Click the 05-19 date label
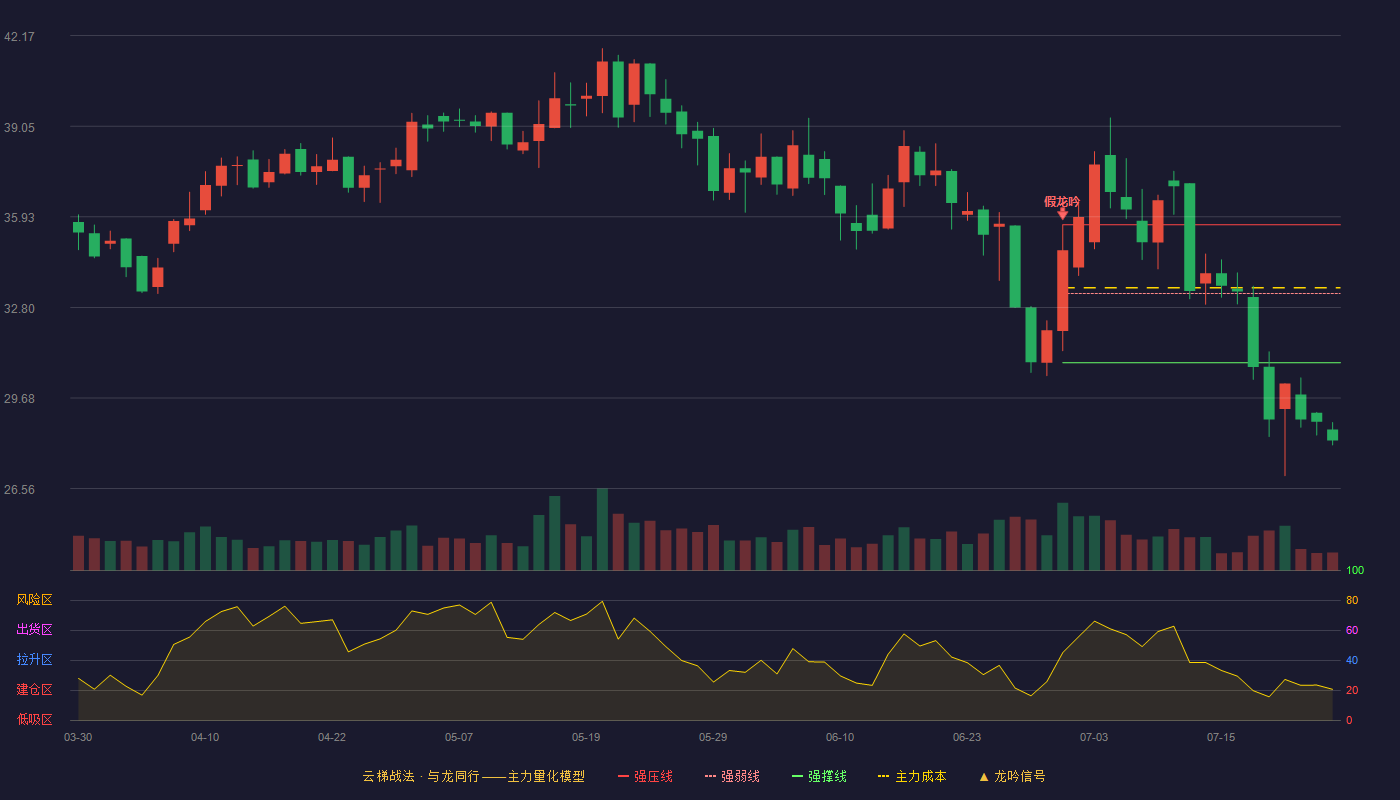 click(x=586, y=737)
